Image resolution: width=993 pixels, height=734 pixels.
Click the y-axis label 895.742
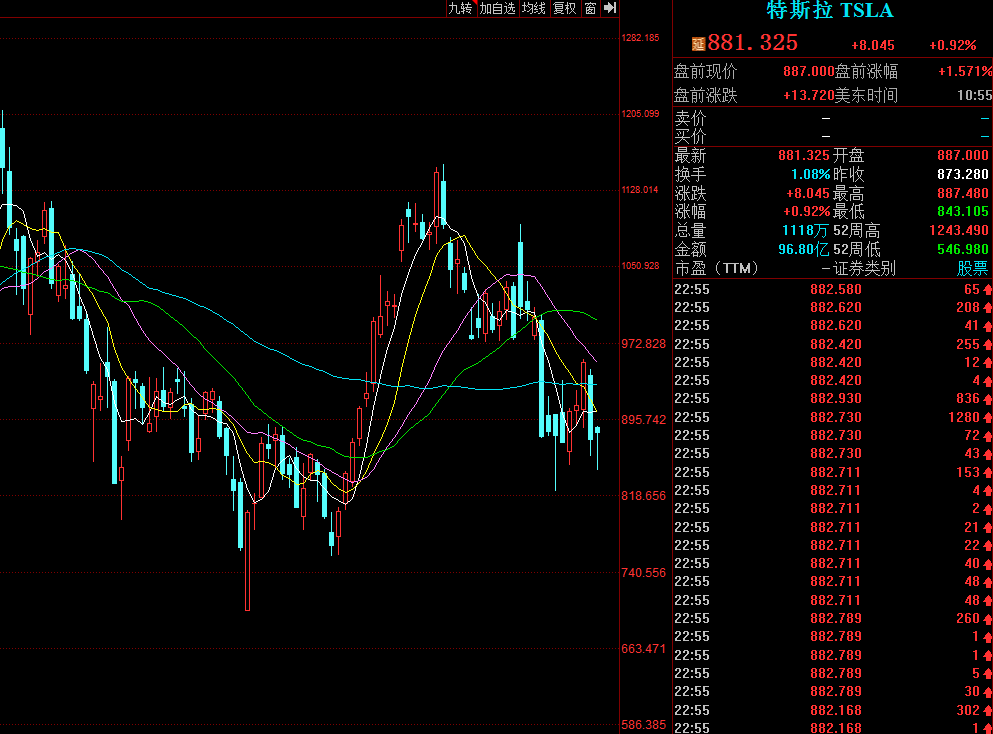click(x=643, y=420)
